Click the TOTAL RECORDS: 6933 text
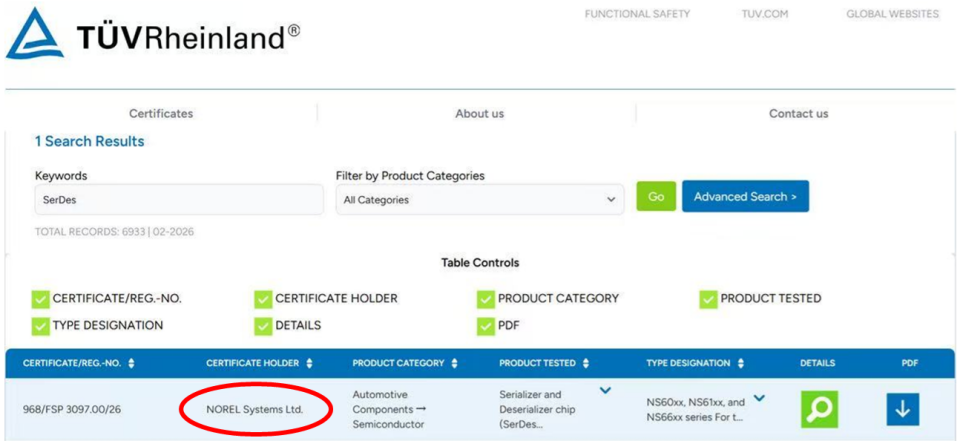This screenshot has height=441, width=960. point(114,233)
